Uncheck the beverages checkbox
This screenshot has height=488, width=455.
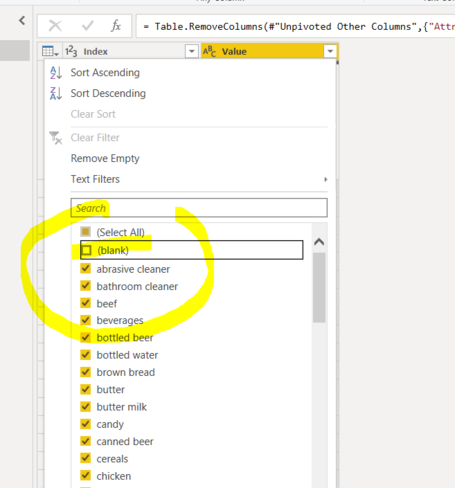(86, 320)
